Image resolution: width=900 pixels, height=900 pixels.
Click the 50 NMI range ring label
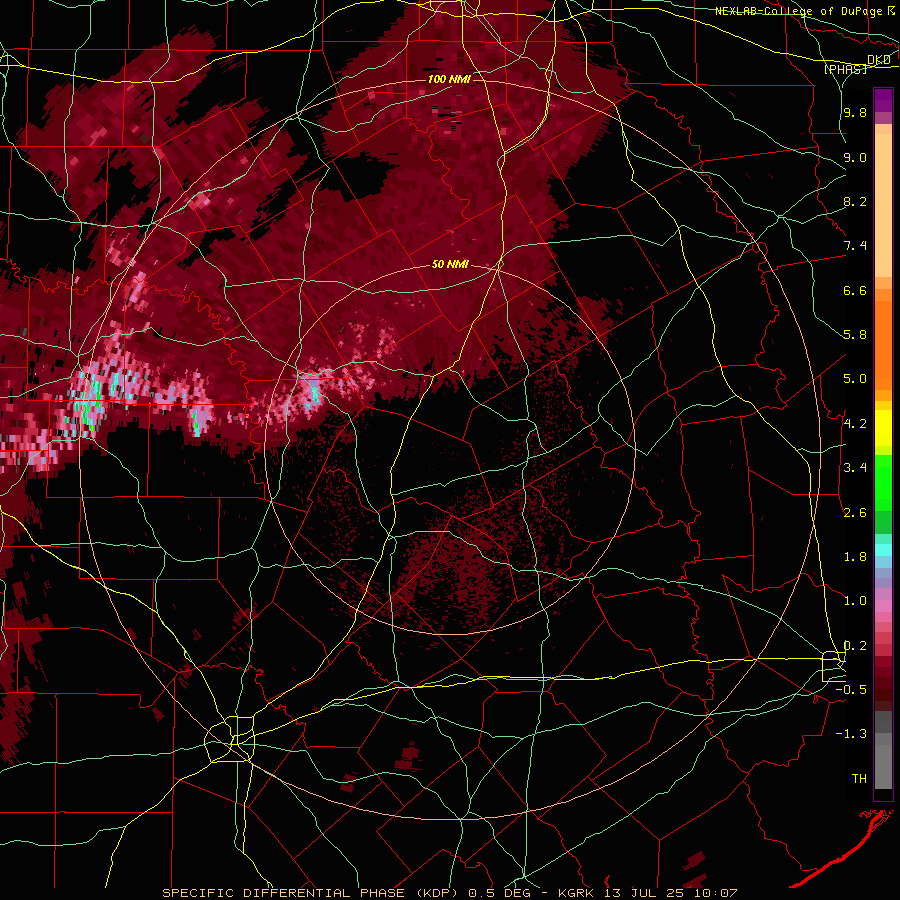tap(450, 264)
